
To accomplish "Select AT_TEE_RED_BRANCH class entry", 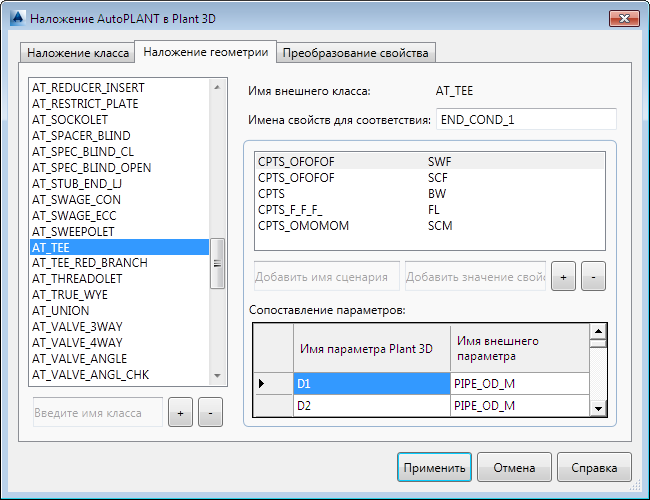I will point(119,263).
